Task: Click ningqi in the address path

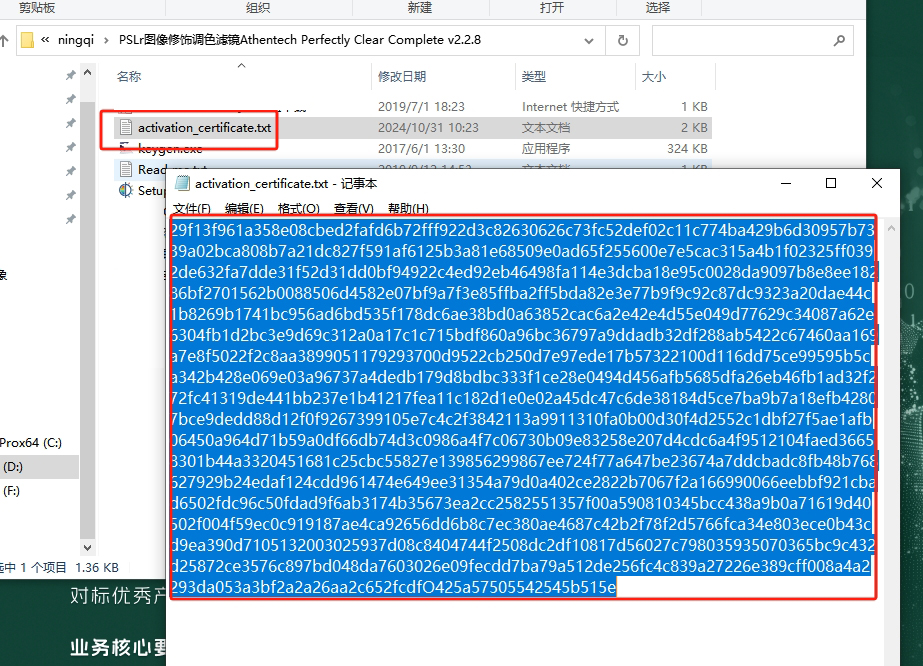Action: pyautogui.click(x=76, y=40)
